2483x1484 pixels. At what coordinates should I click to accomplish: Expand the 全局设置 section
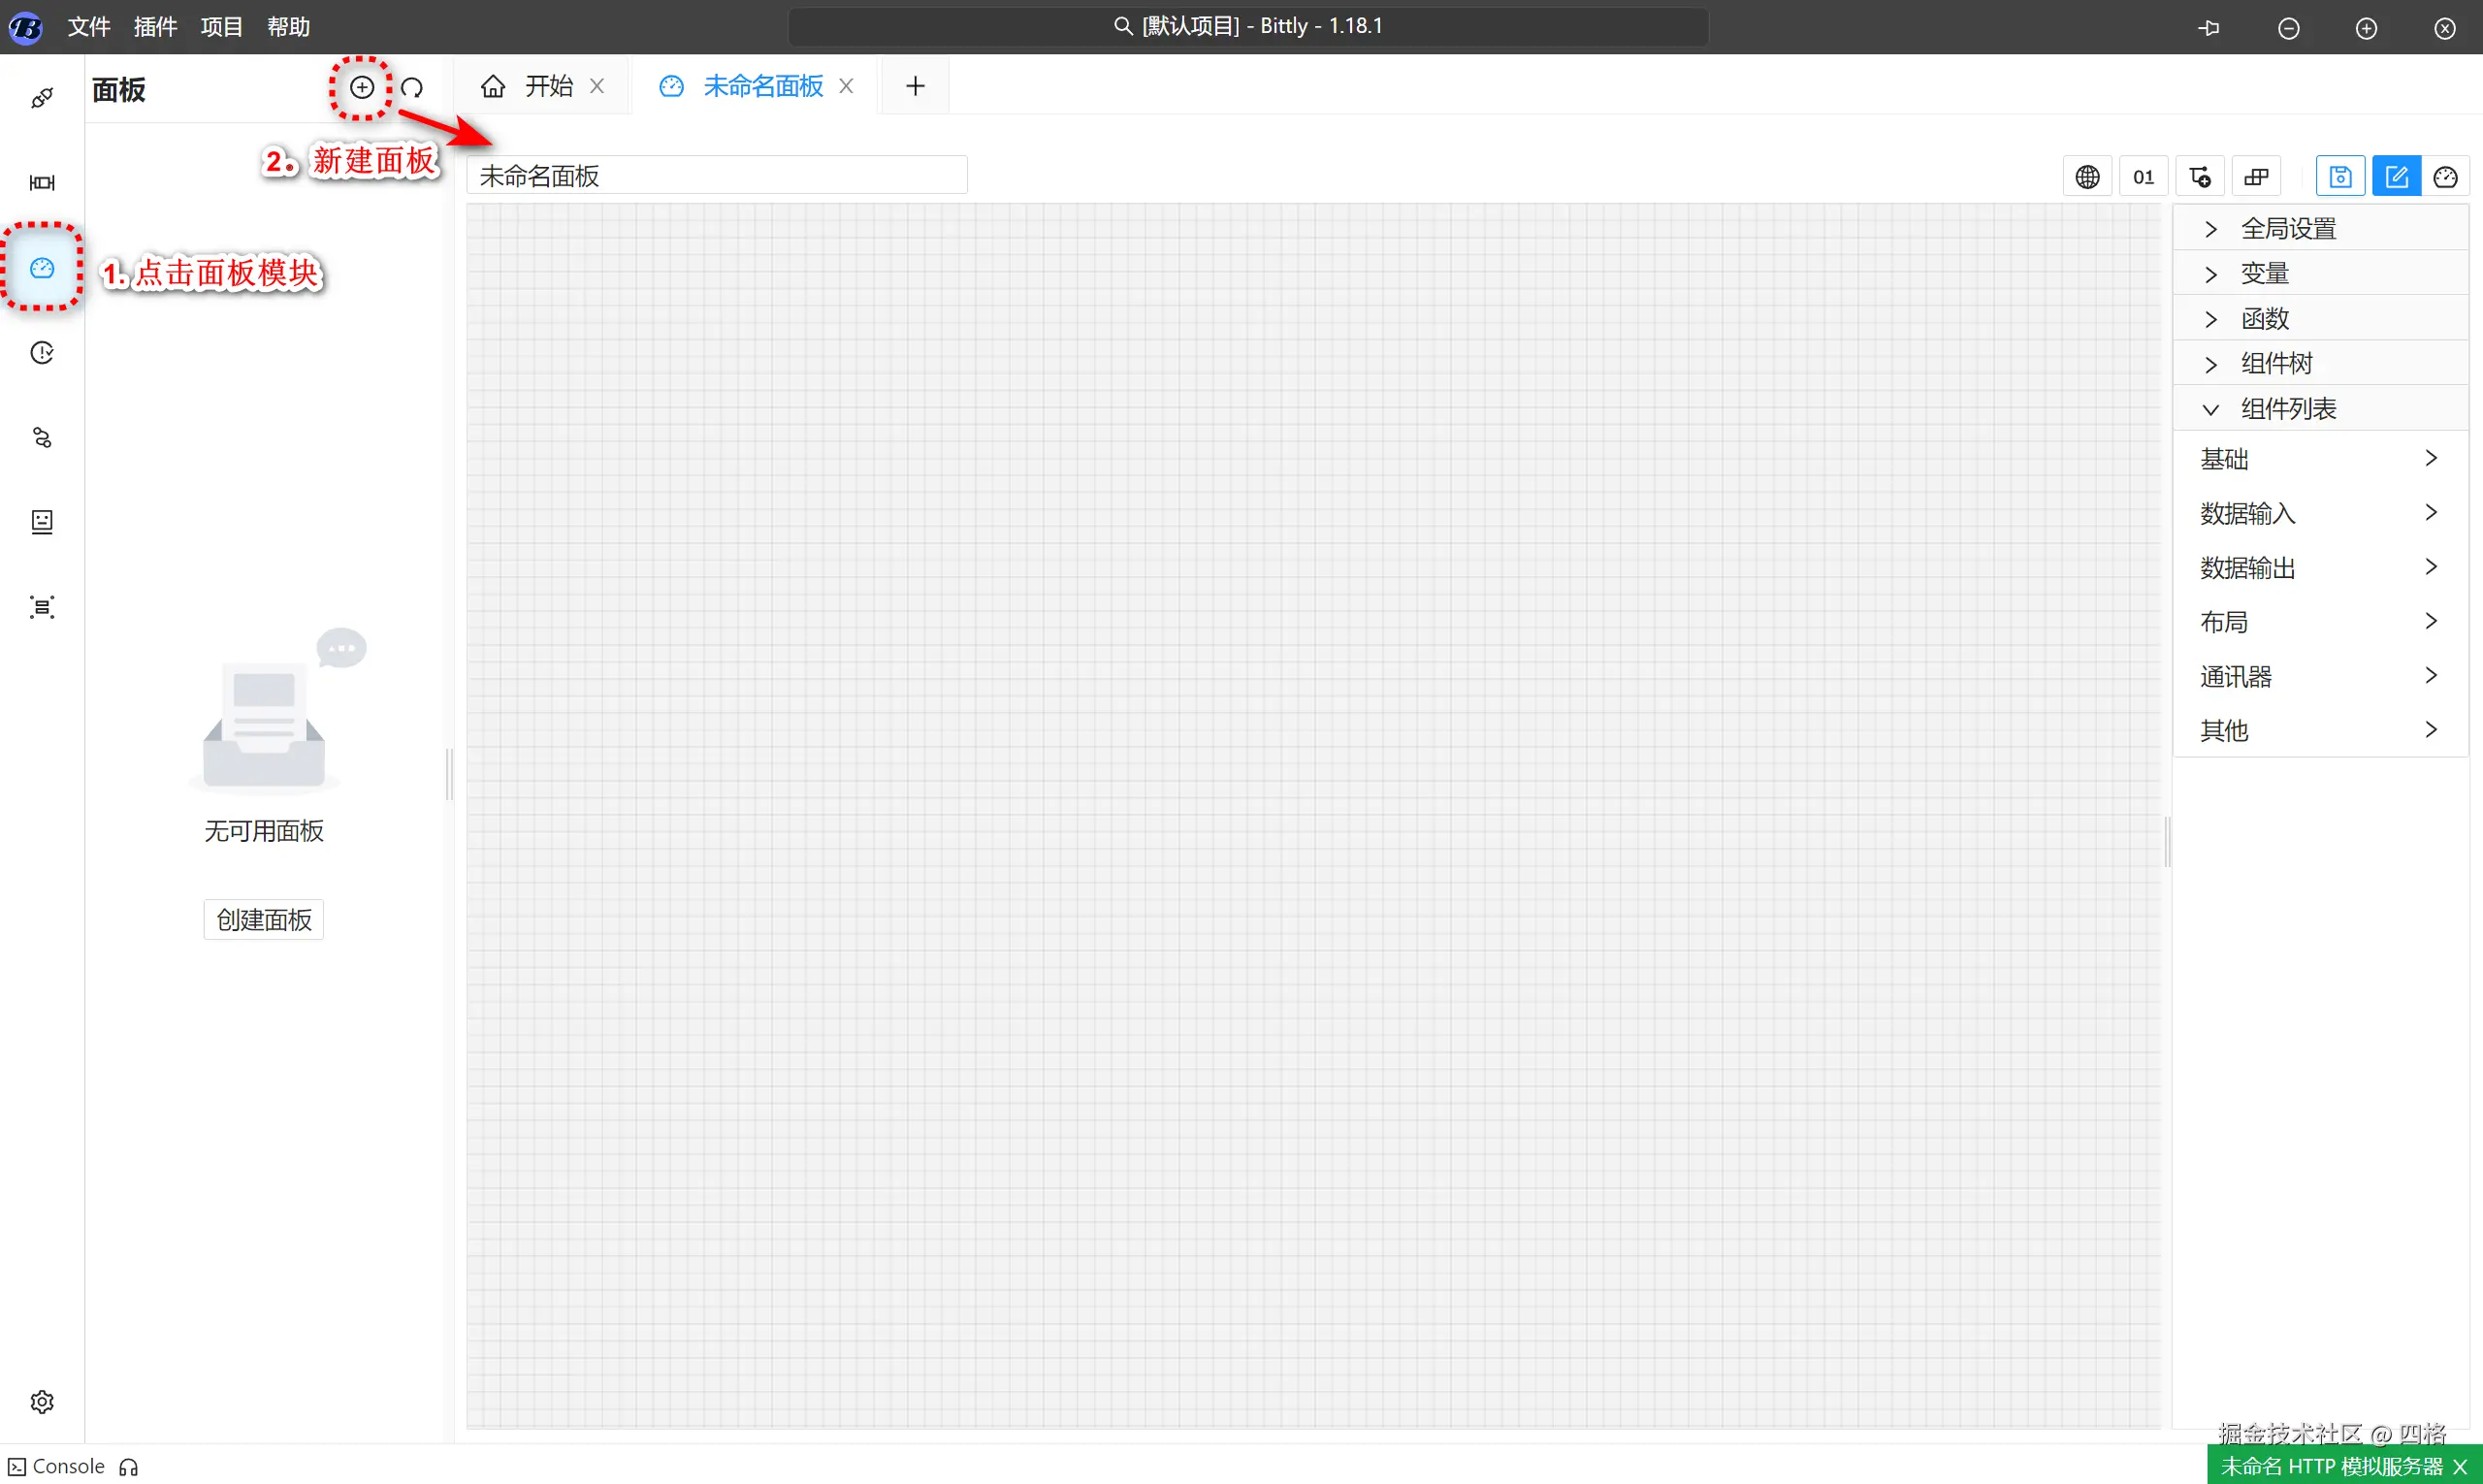click(2288, 229)
